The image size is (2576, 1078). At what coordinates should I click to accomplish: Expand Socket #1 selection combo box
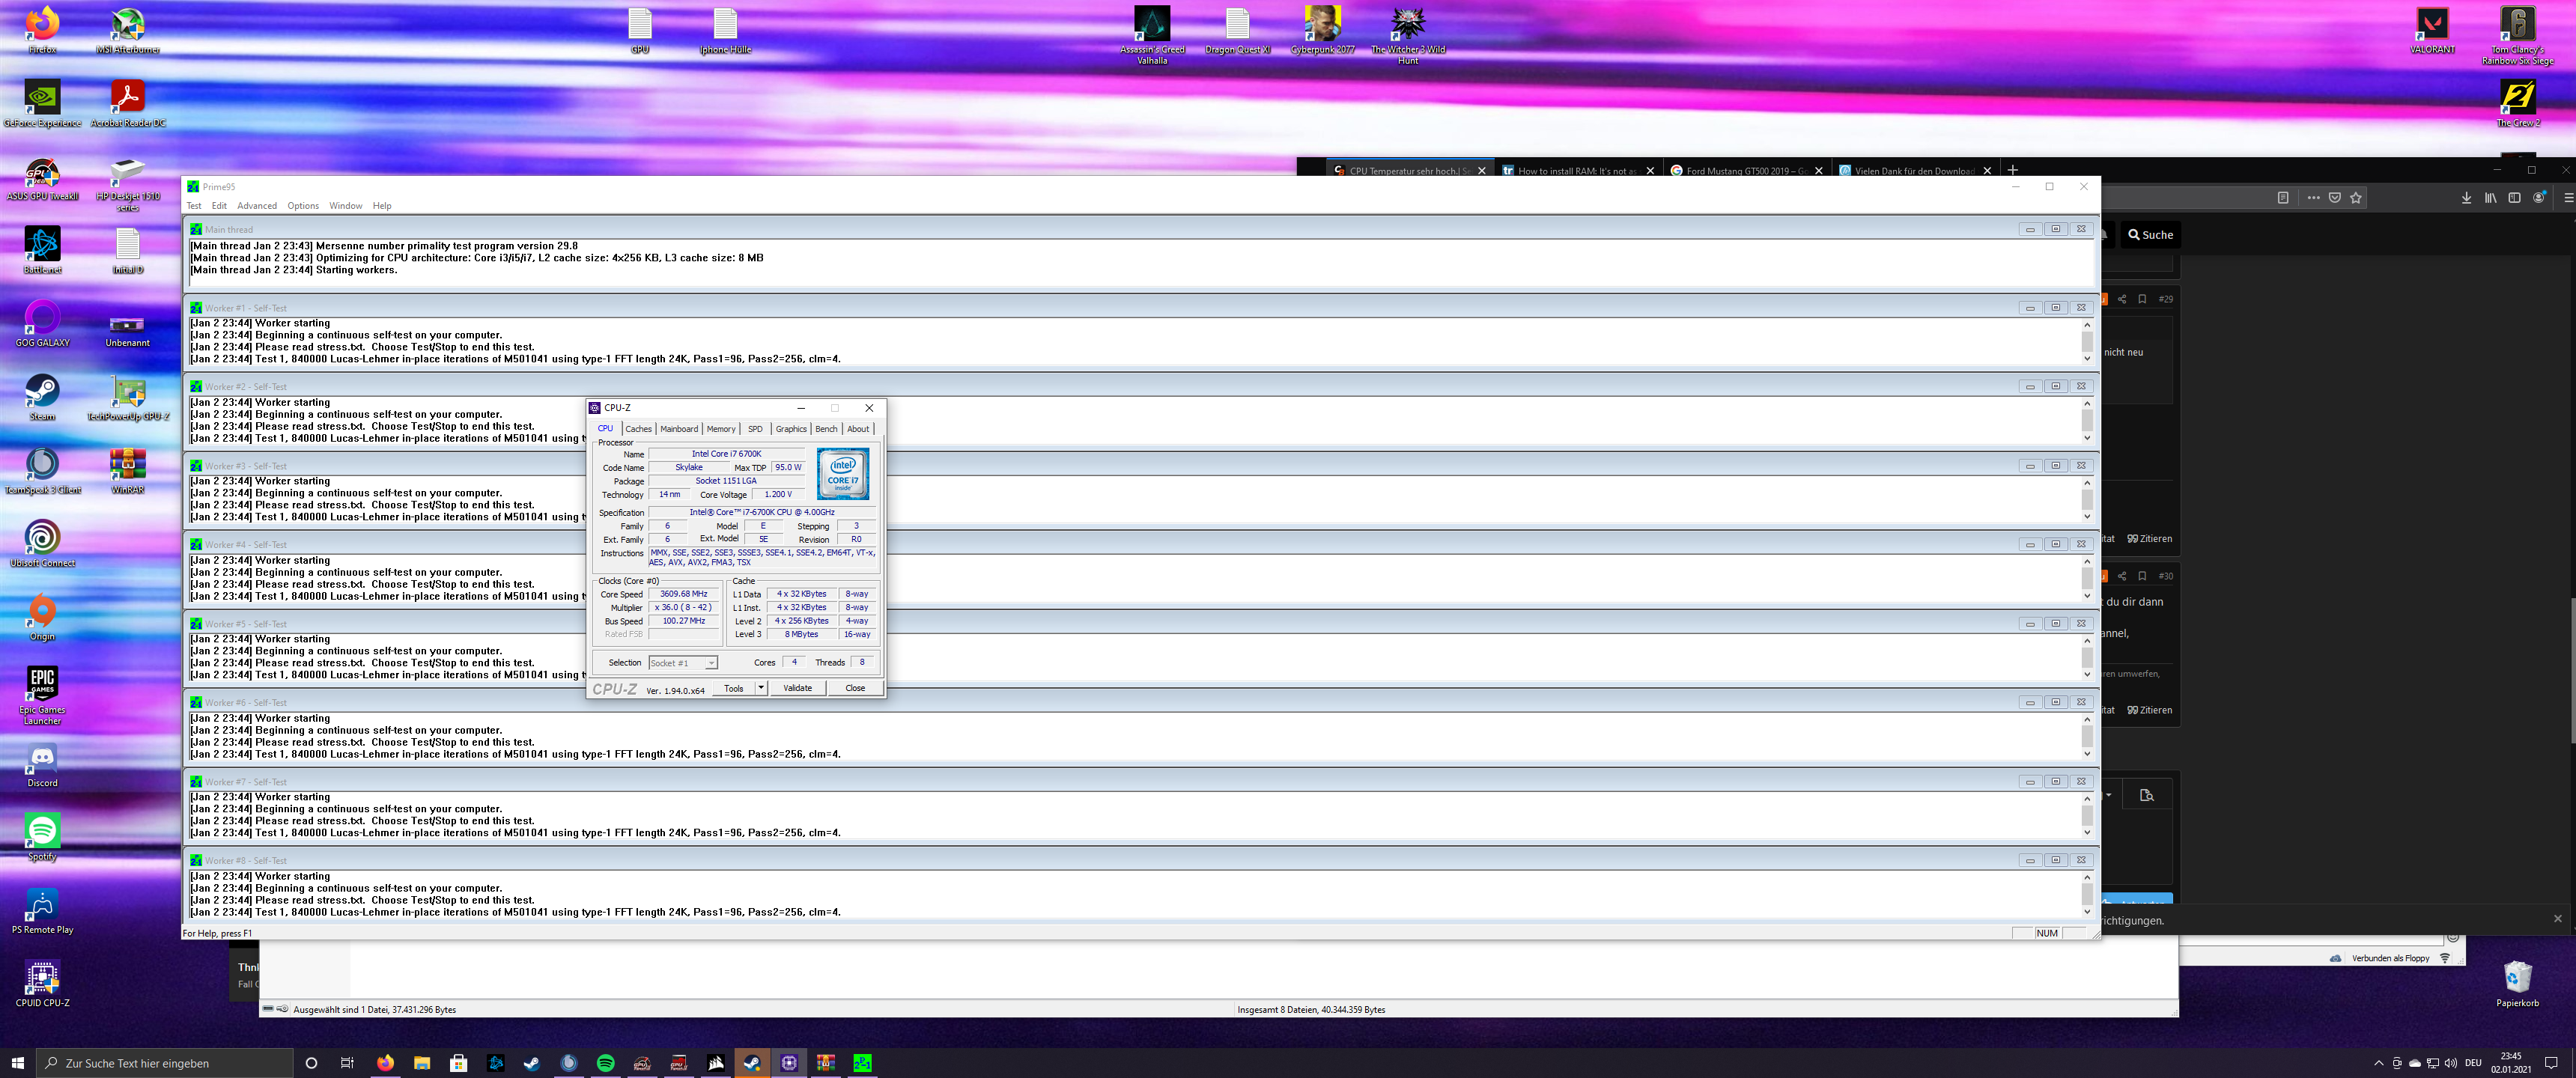coord(711,663)
